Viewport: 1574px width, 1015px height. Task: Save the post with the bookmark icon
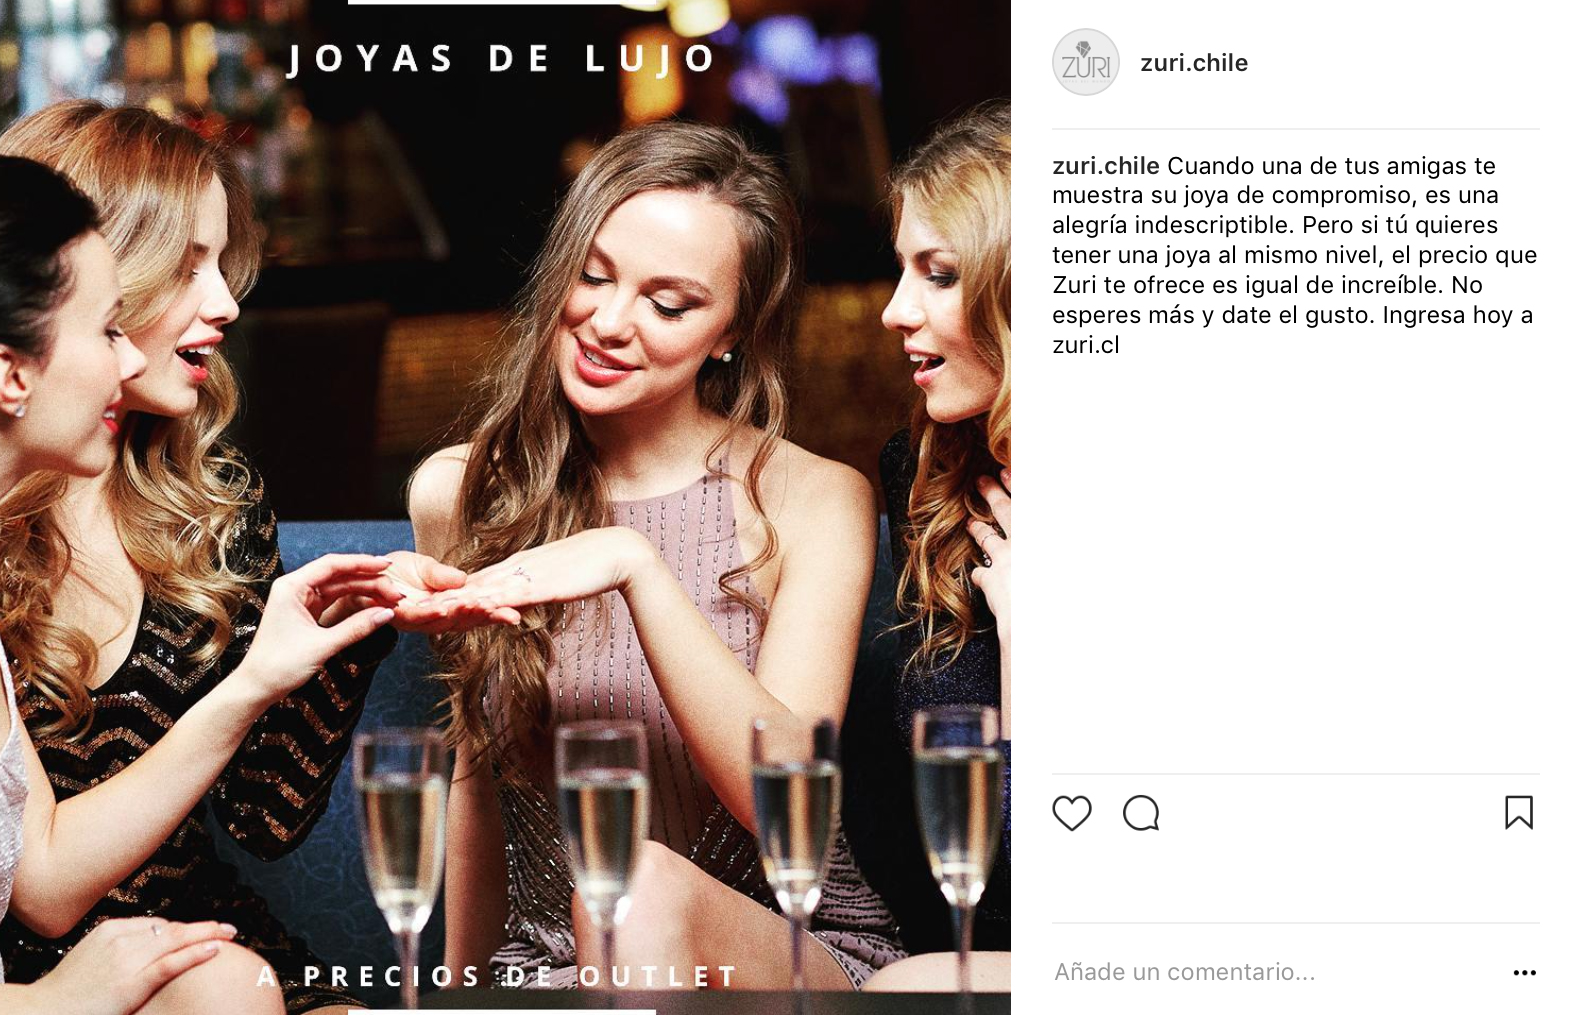pyautogui.click(x=1519, y=812)
